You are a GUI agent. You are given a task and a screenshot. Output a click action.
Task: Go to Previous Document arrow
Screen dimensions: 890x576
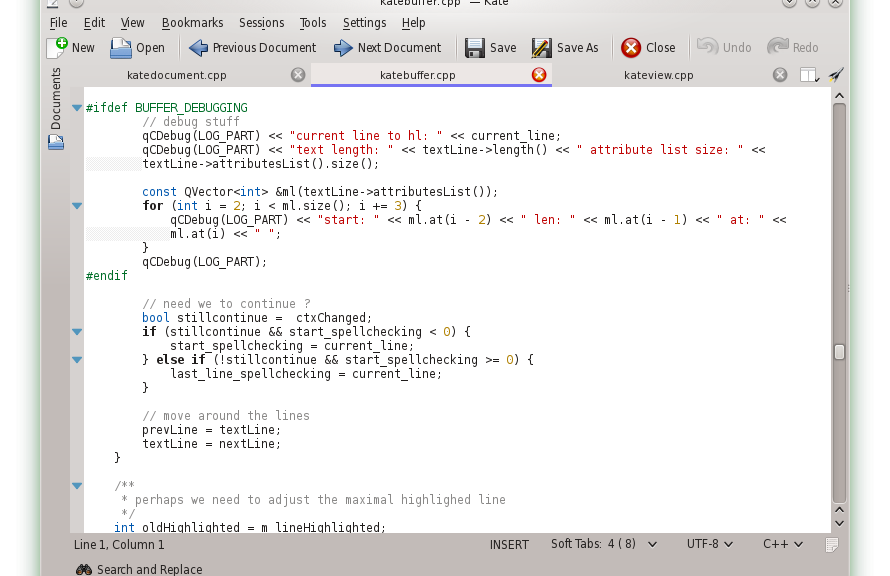coord(198,47)
